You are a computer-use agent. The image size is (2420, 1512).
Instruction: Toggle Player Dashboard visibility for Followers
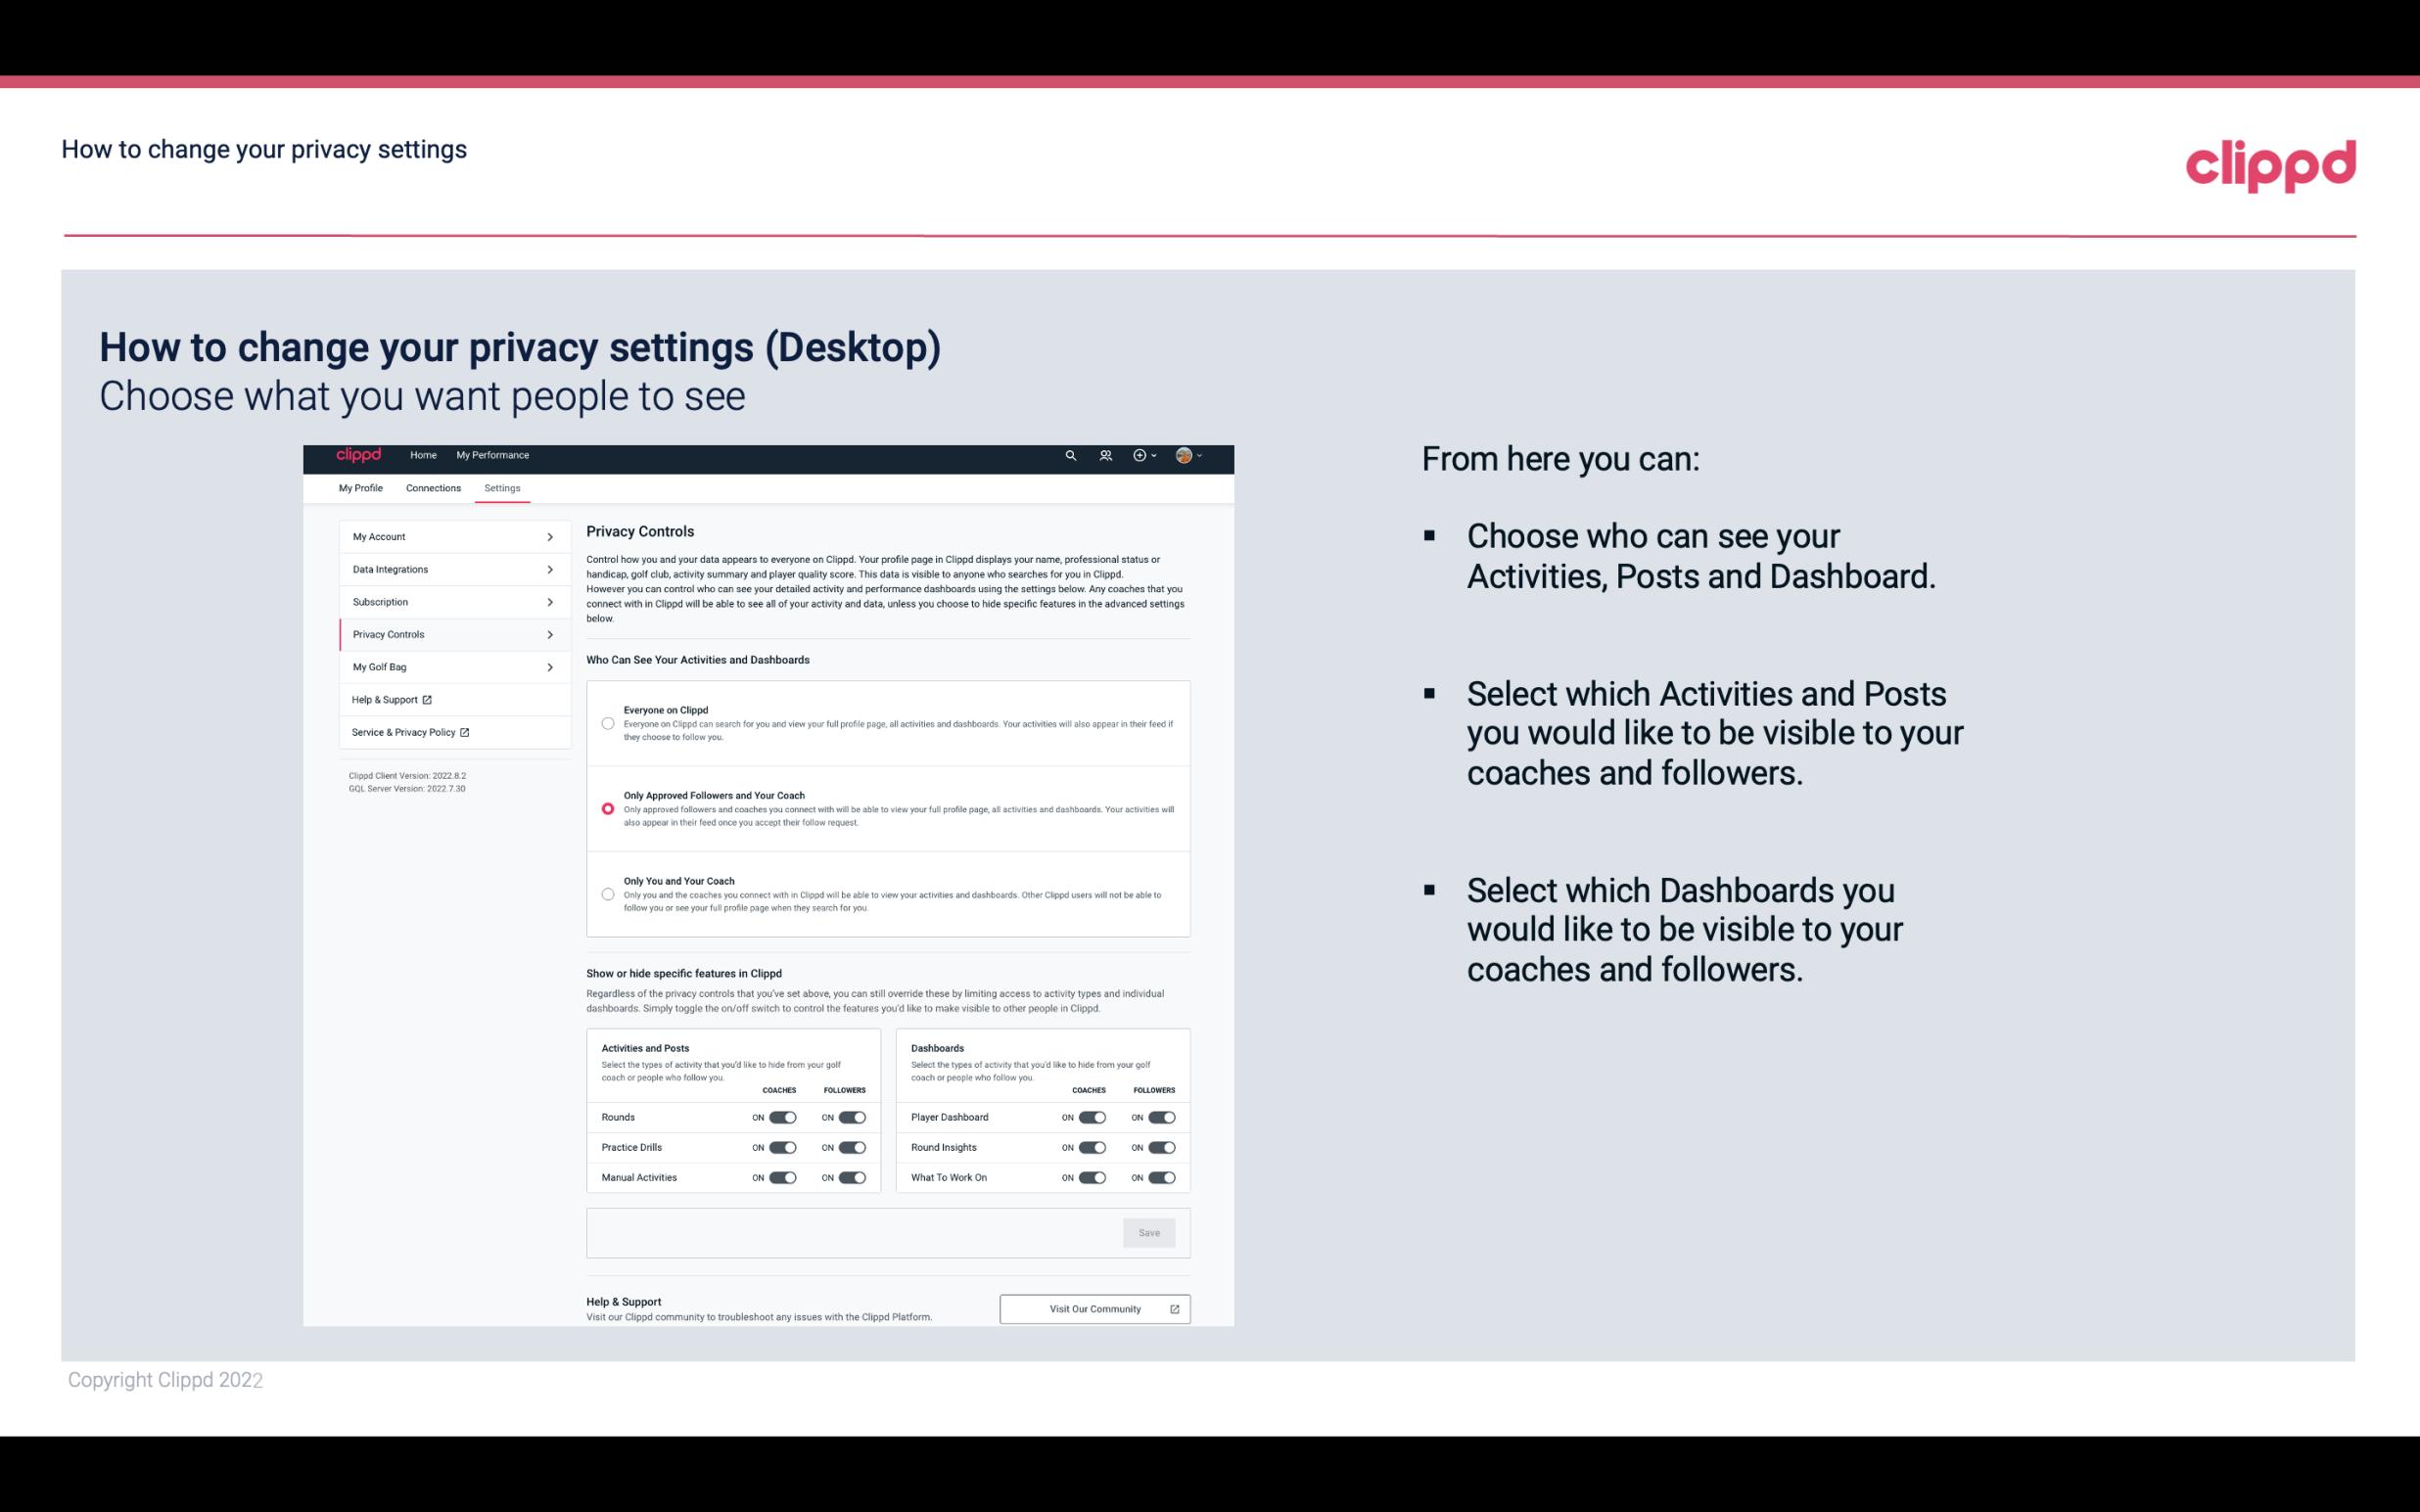click(x=1160, y=1117)
